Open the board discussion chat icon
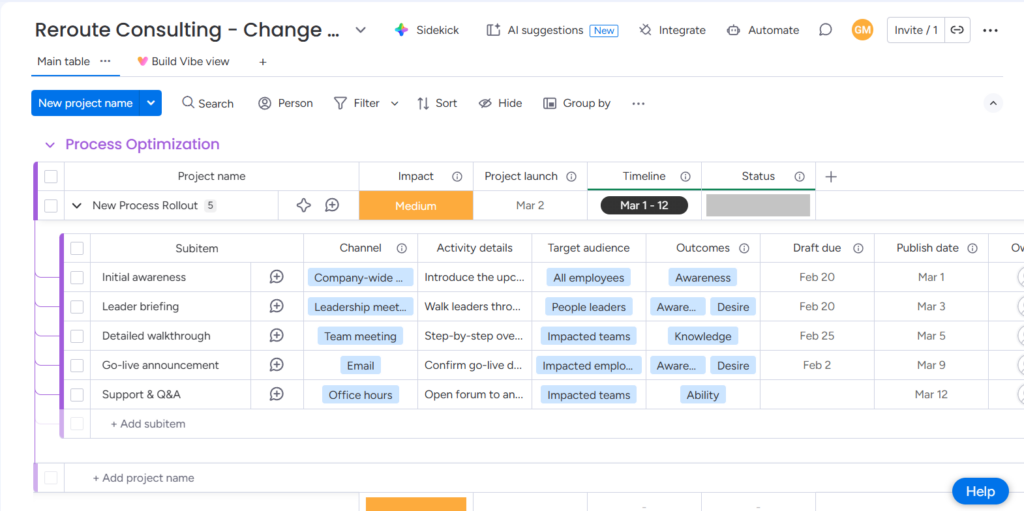 point(825,30)
